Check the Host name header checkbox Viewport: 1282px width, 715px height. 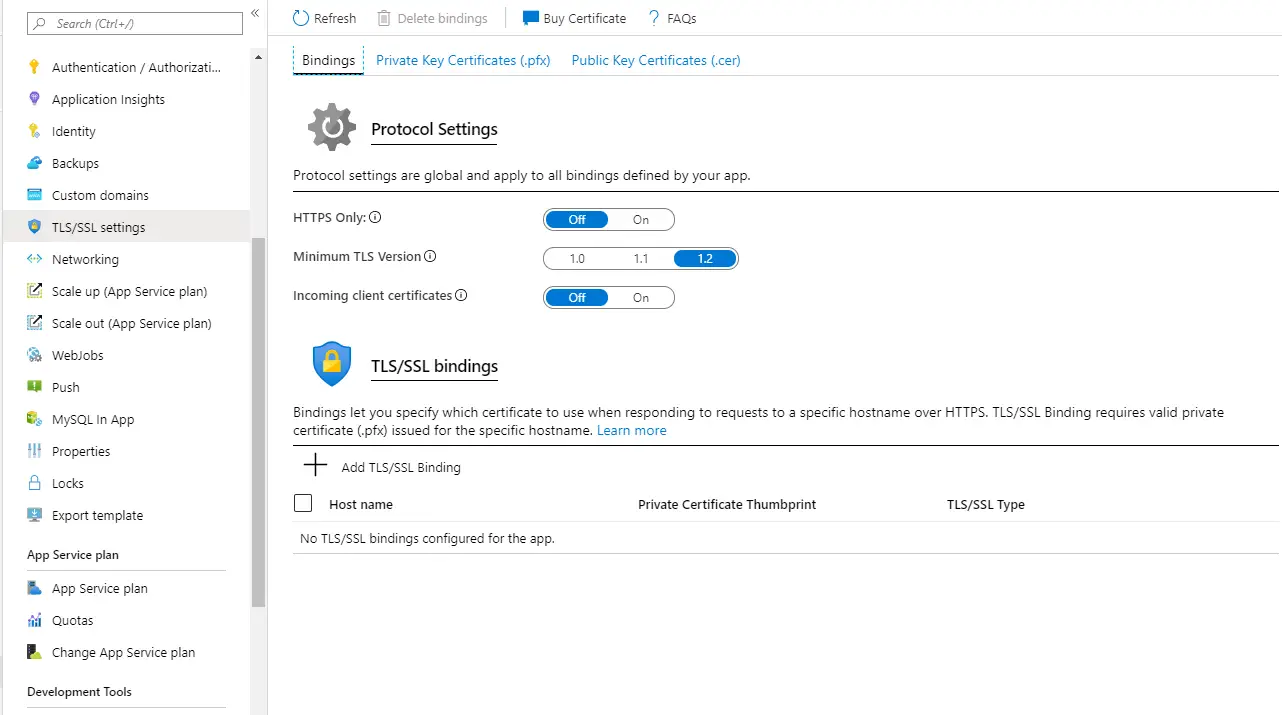click(x=303, y=503)
